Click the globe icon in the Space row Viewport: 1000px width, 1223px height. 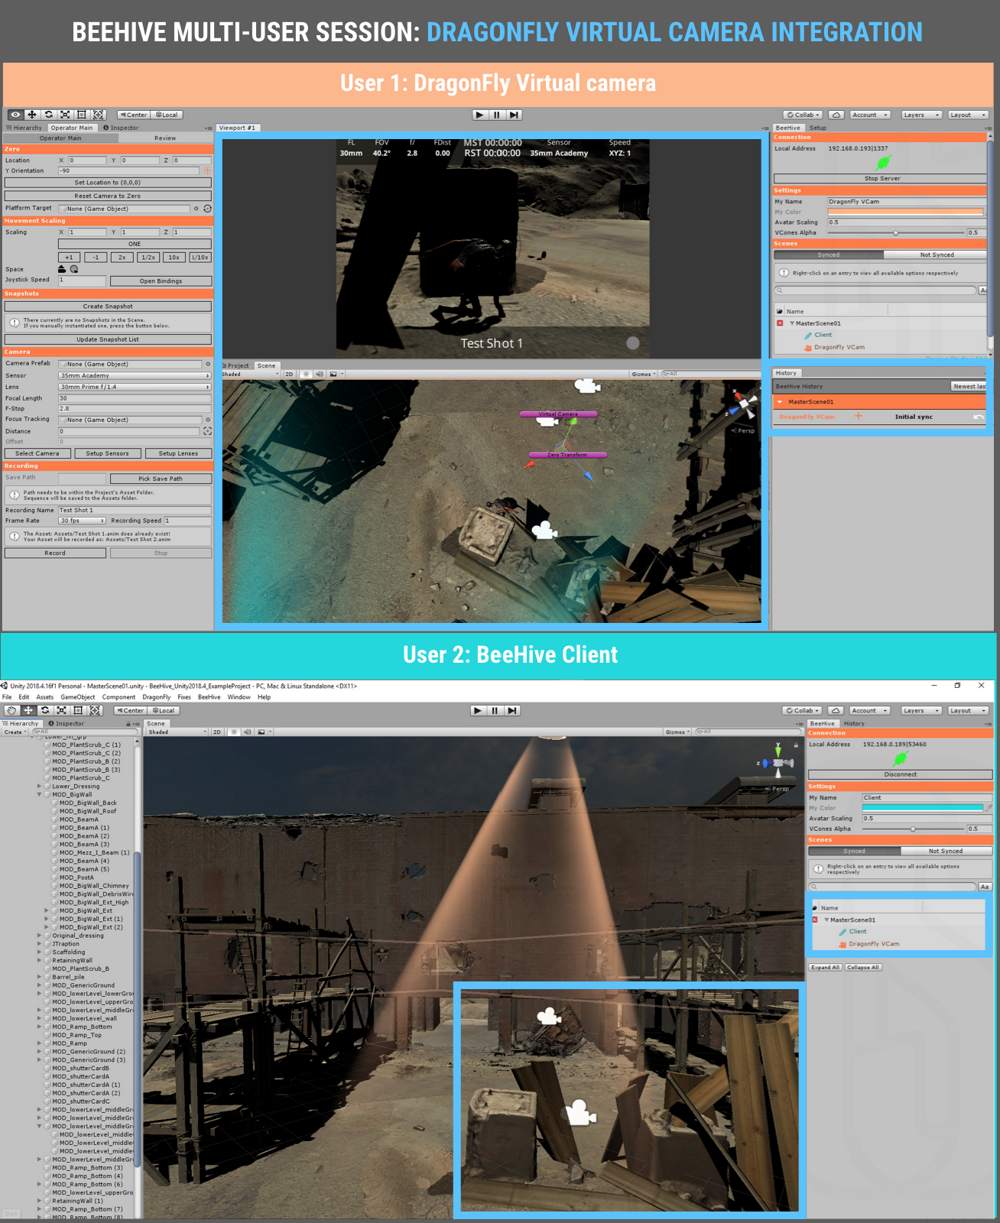[x=74, y=269]
